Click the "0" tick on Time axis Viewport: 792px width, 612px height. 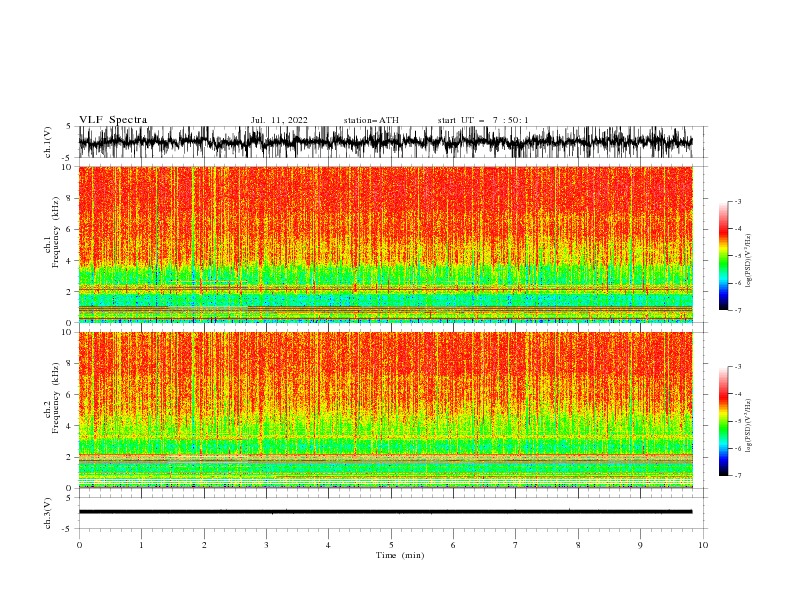point(79,545)
